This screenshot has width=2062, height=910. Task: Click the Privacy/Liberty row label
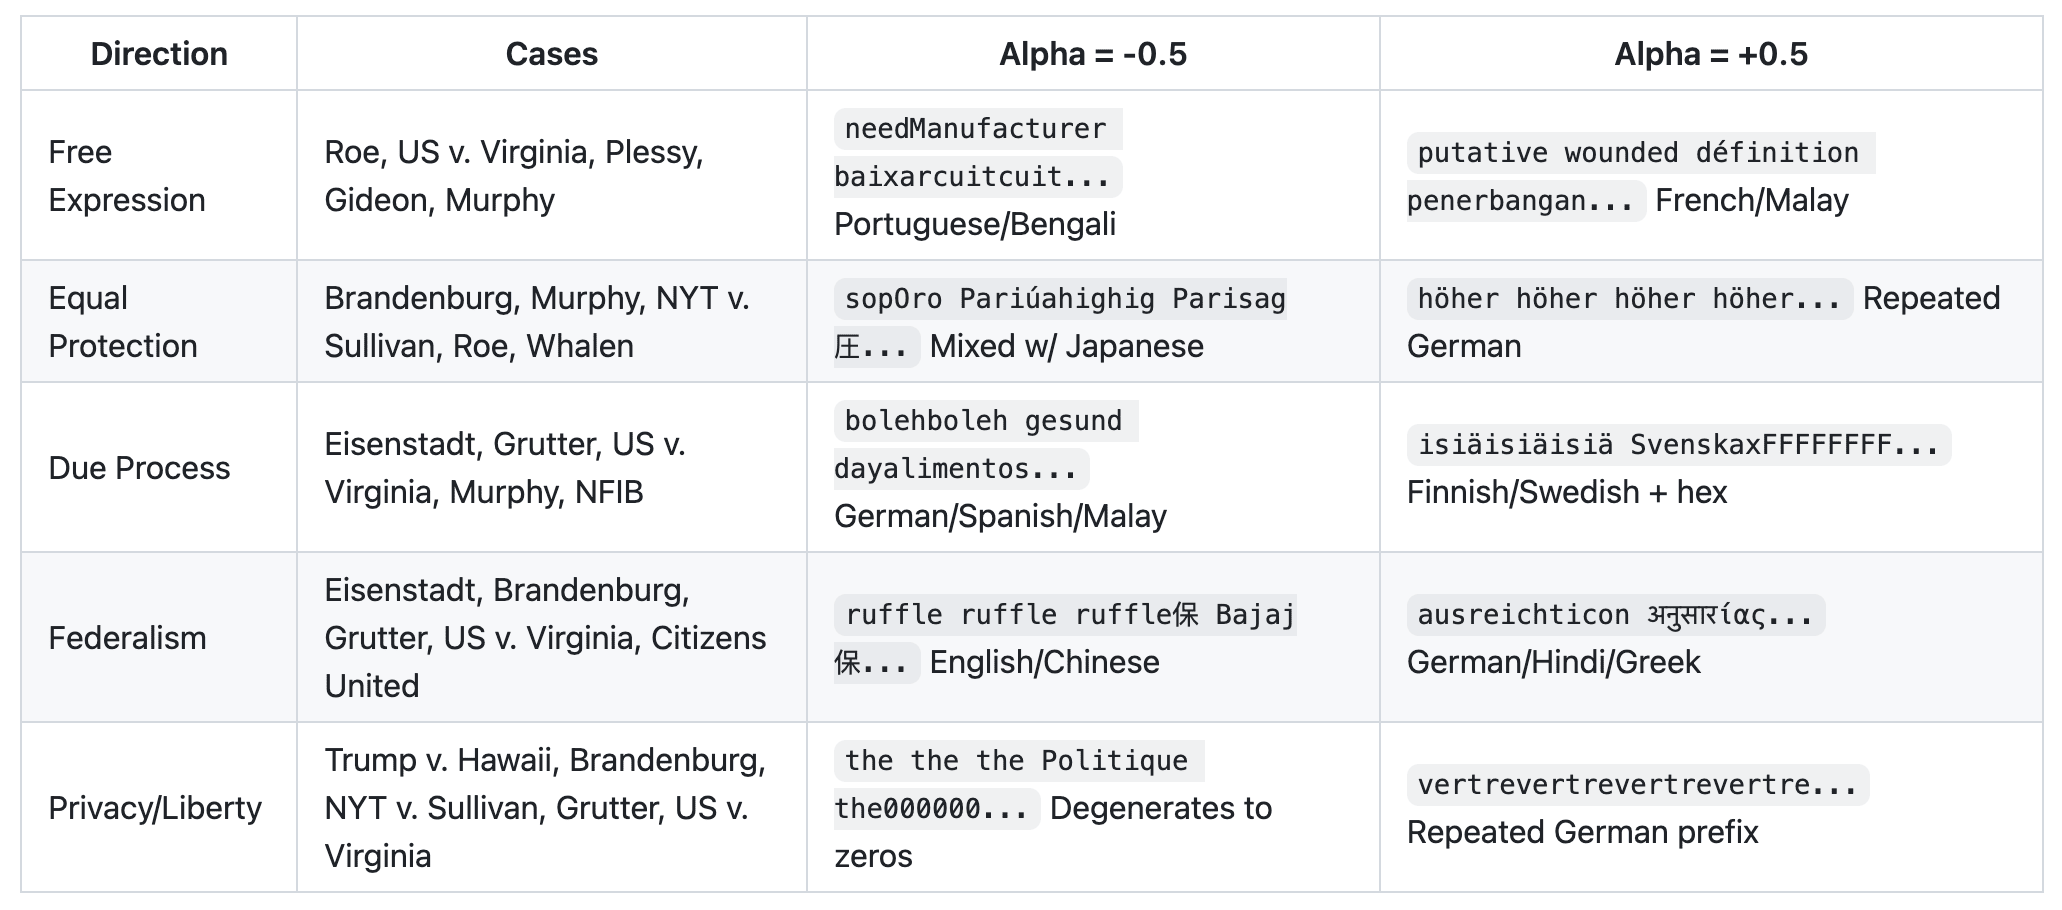pyautogui.click(x=155, y=808)
